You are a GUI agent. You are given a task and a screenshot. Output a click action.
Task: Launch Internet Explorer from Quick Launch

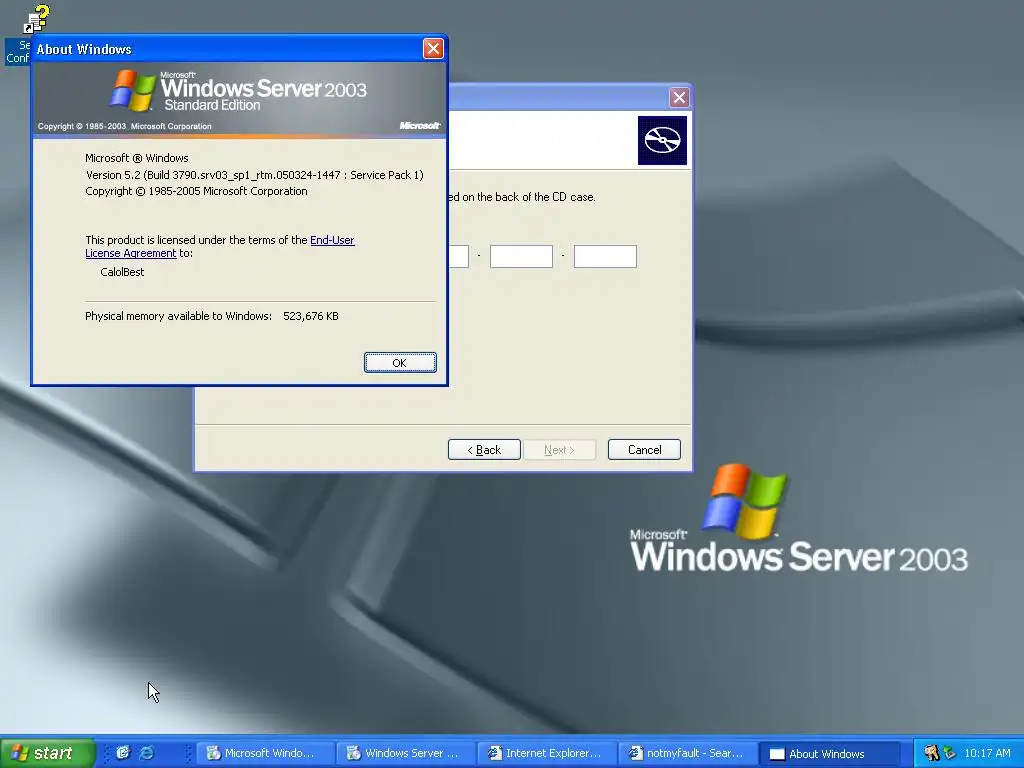coord(147,753)
